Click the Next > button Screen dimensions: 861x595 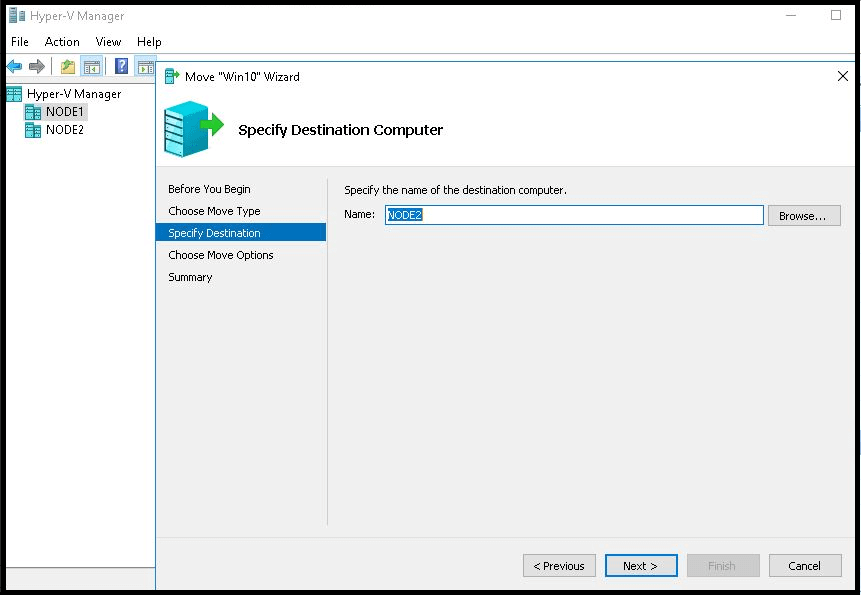pos(641,565)
